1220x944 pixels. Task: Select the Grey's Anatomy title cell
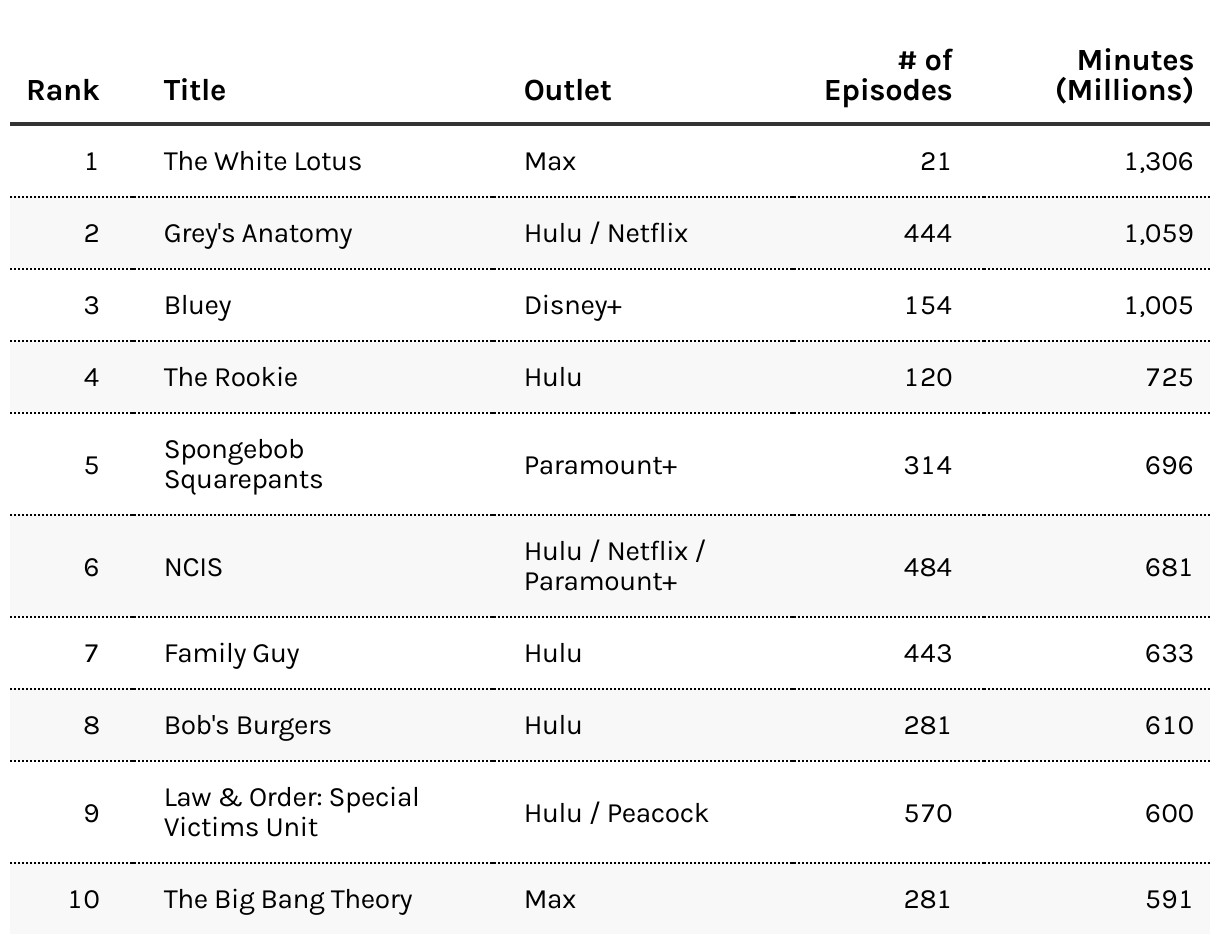pyautogui.click(x=258, y=234)
